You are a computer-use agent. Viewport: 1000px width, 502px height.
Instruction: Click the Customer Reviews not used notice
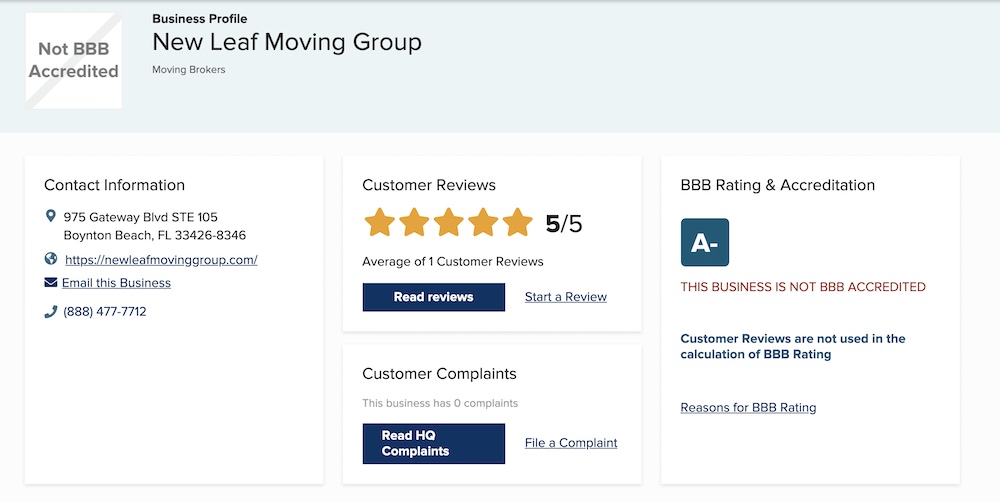point(793,346)
